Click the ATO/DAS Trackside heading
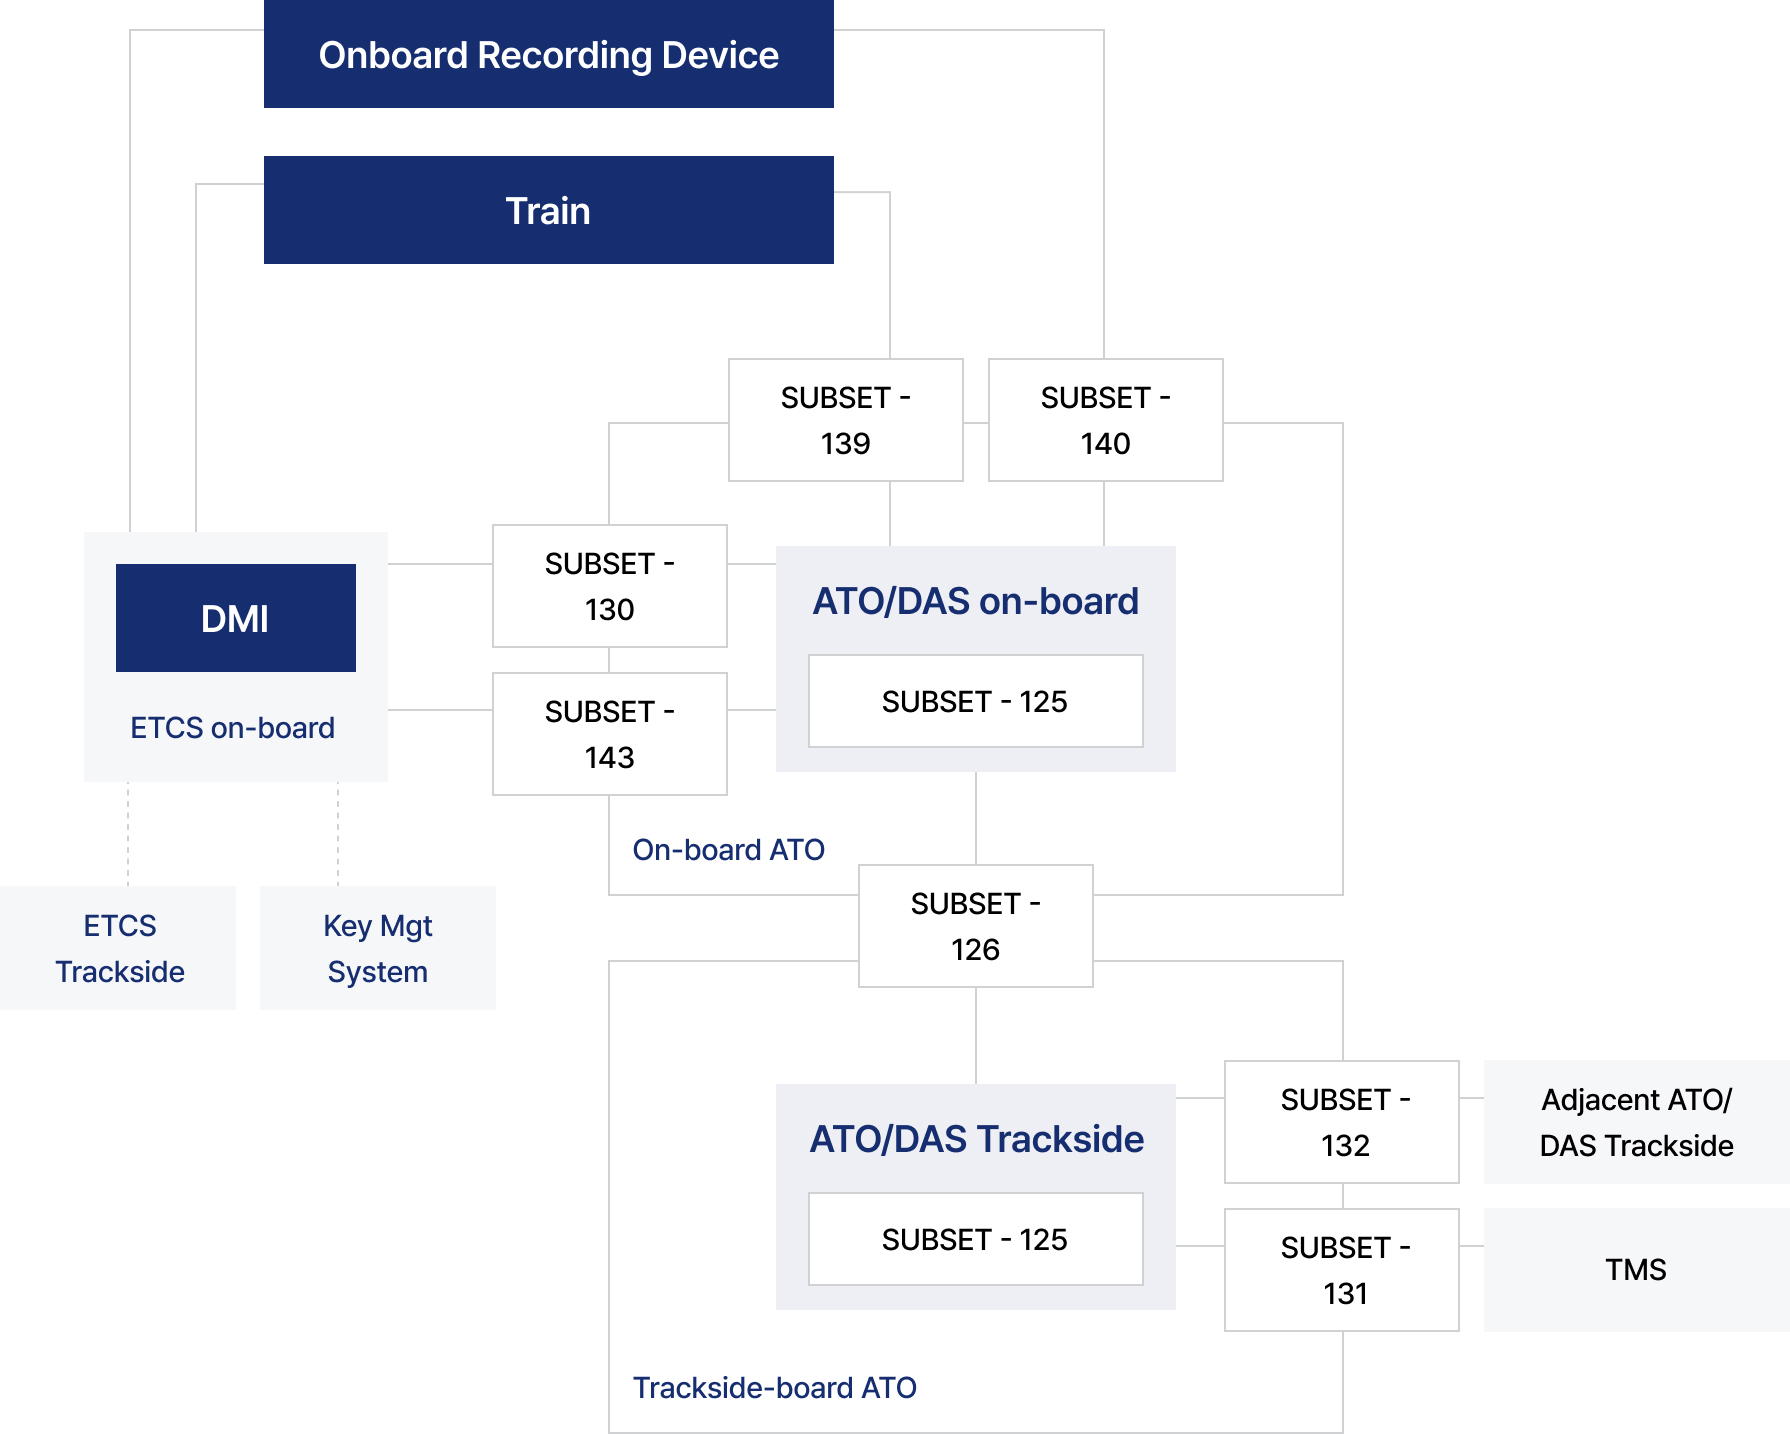 point(976,1139)
